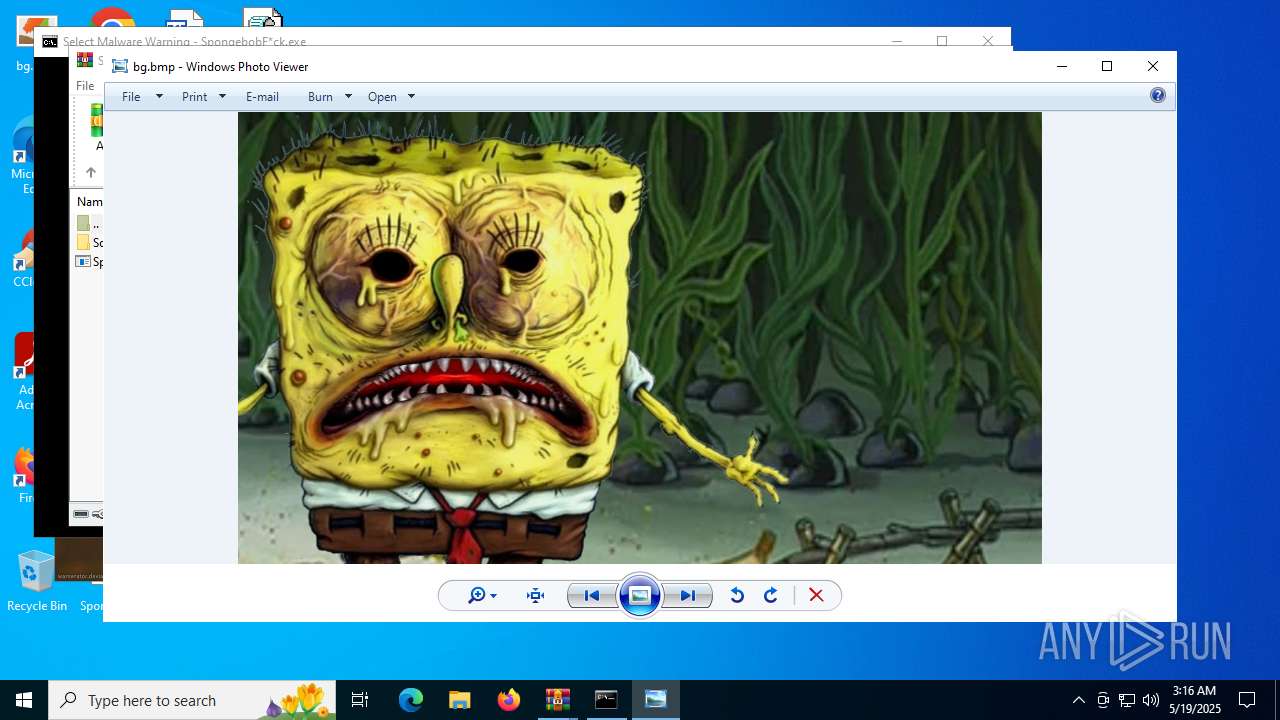The width and height of the screenshot is (1280, 720).
Task: Maximize the Windows Photo Viewer window
Action: click(x=1107, y=67)
